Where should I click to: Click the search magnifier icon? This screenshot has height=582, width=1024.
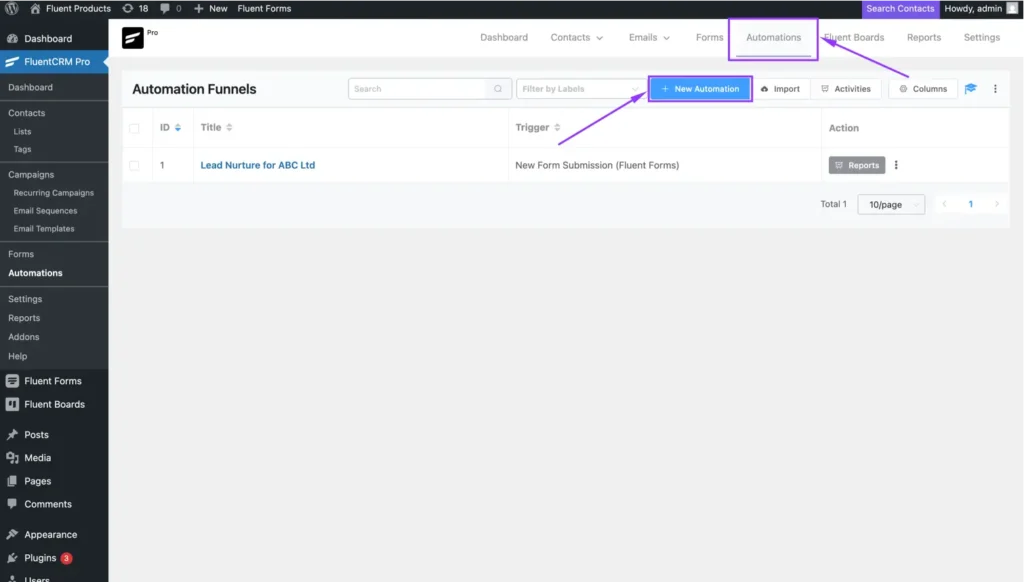[498, 89]
